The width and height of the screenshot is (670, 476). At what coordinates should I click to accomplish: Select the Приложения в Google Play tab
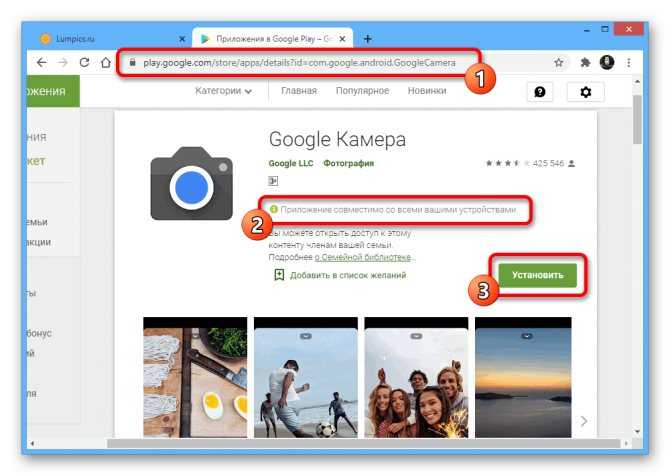tap(273, 38)
